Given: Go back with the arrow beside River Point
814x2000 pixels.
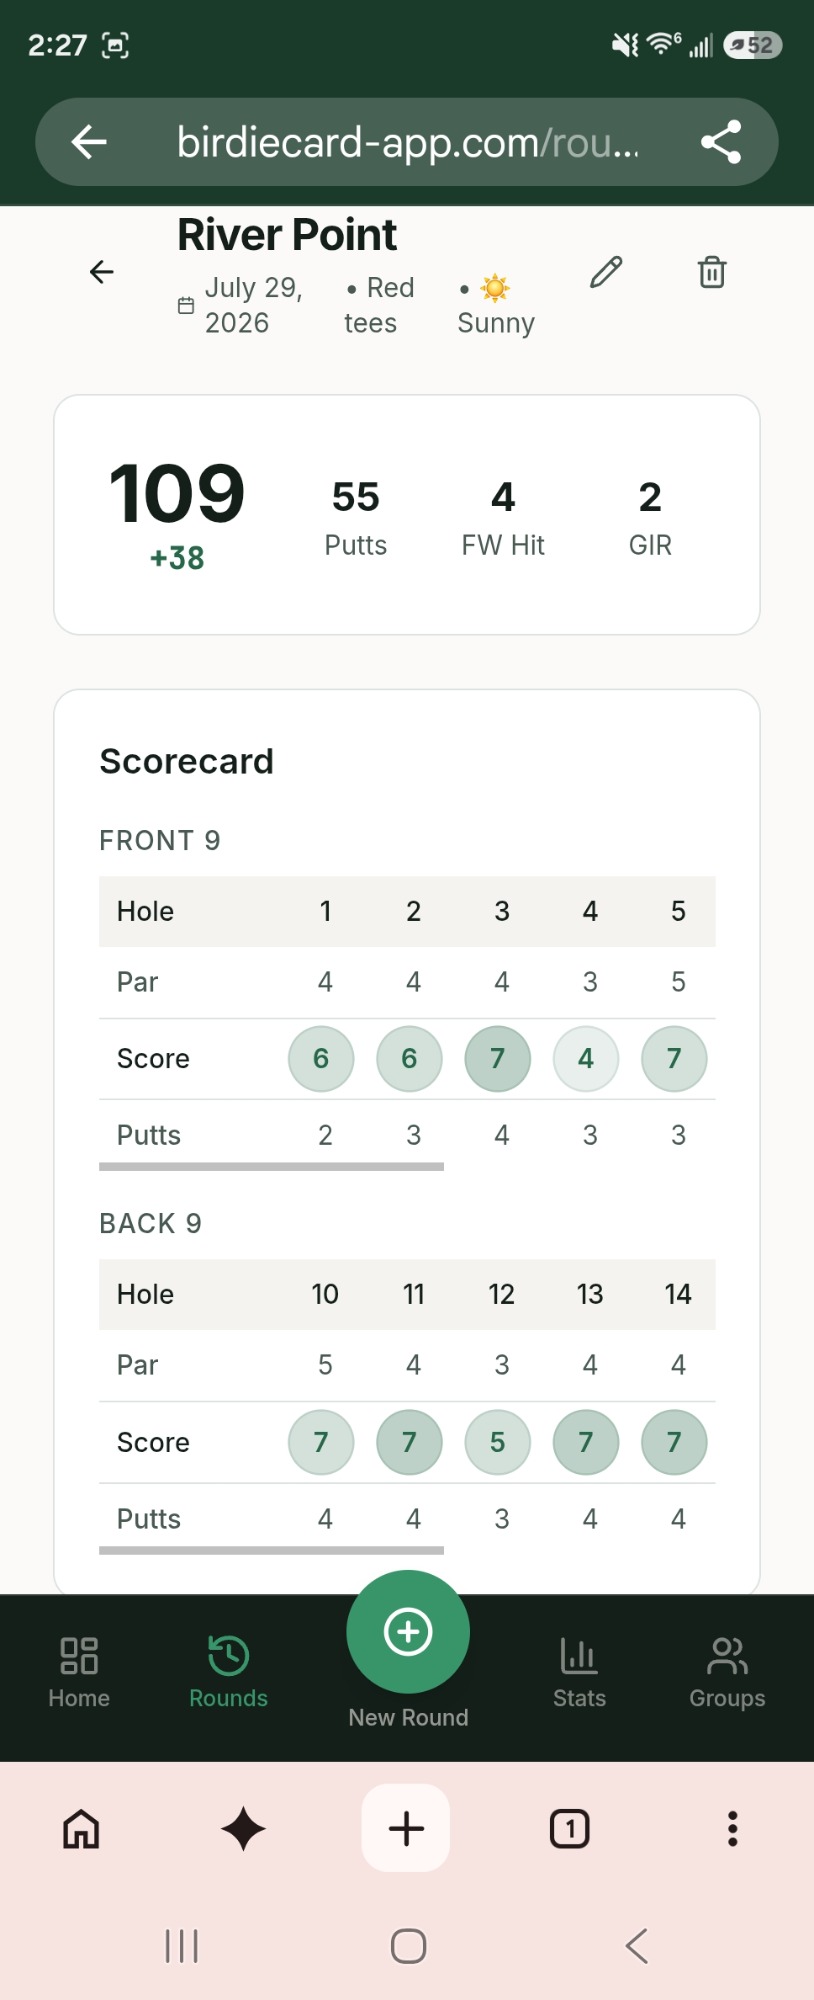Looking at the screenshot, I should point(102,272).
